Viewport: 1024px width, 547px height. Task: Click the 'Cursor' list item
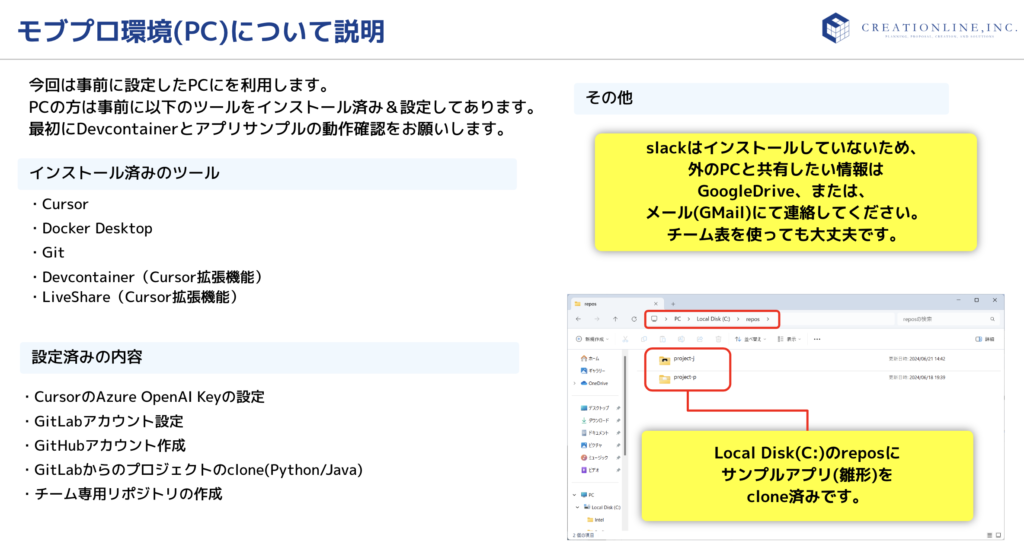coord(65,204)
